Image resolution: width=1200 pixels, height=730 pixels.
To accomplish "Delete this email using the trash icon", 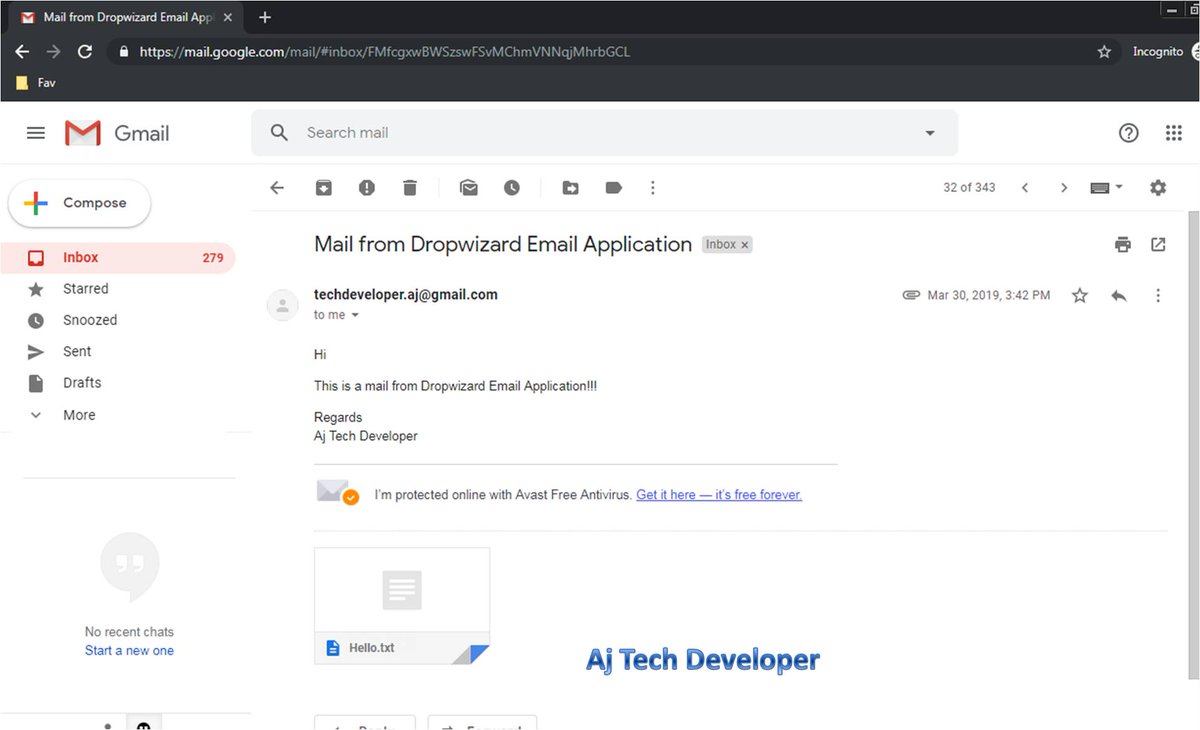I will [410, 187].
